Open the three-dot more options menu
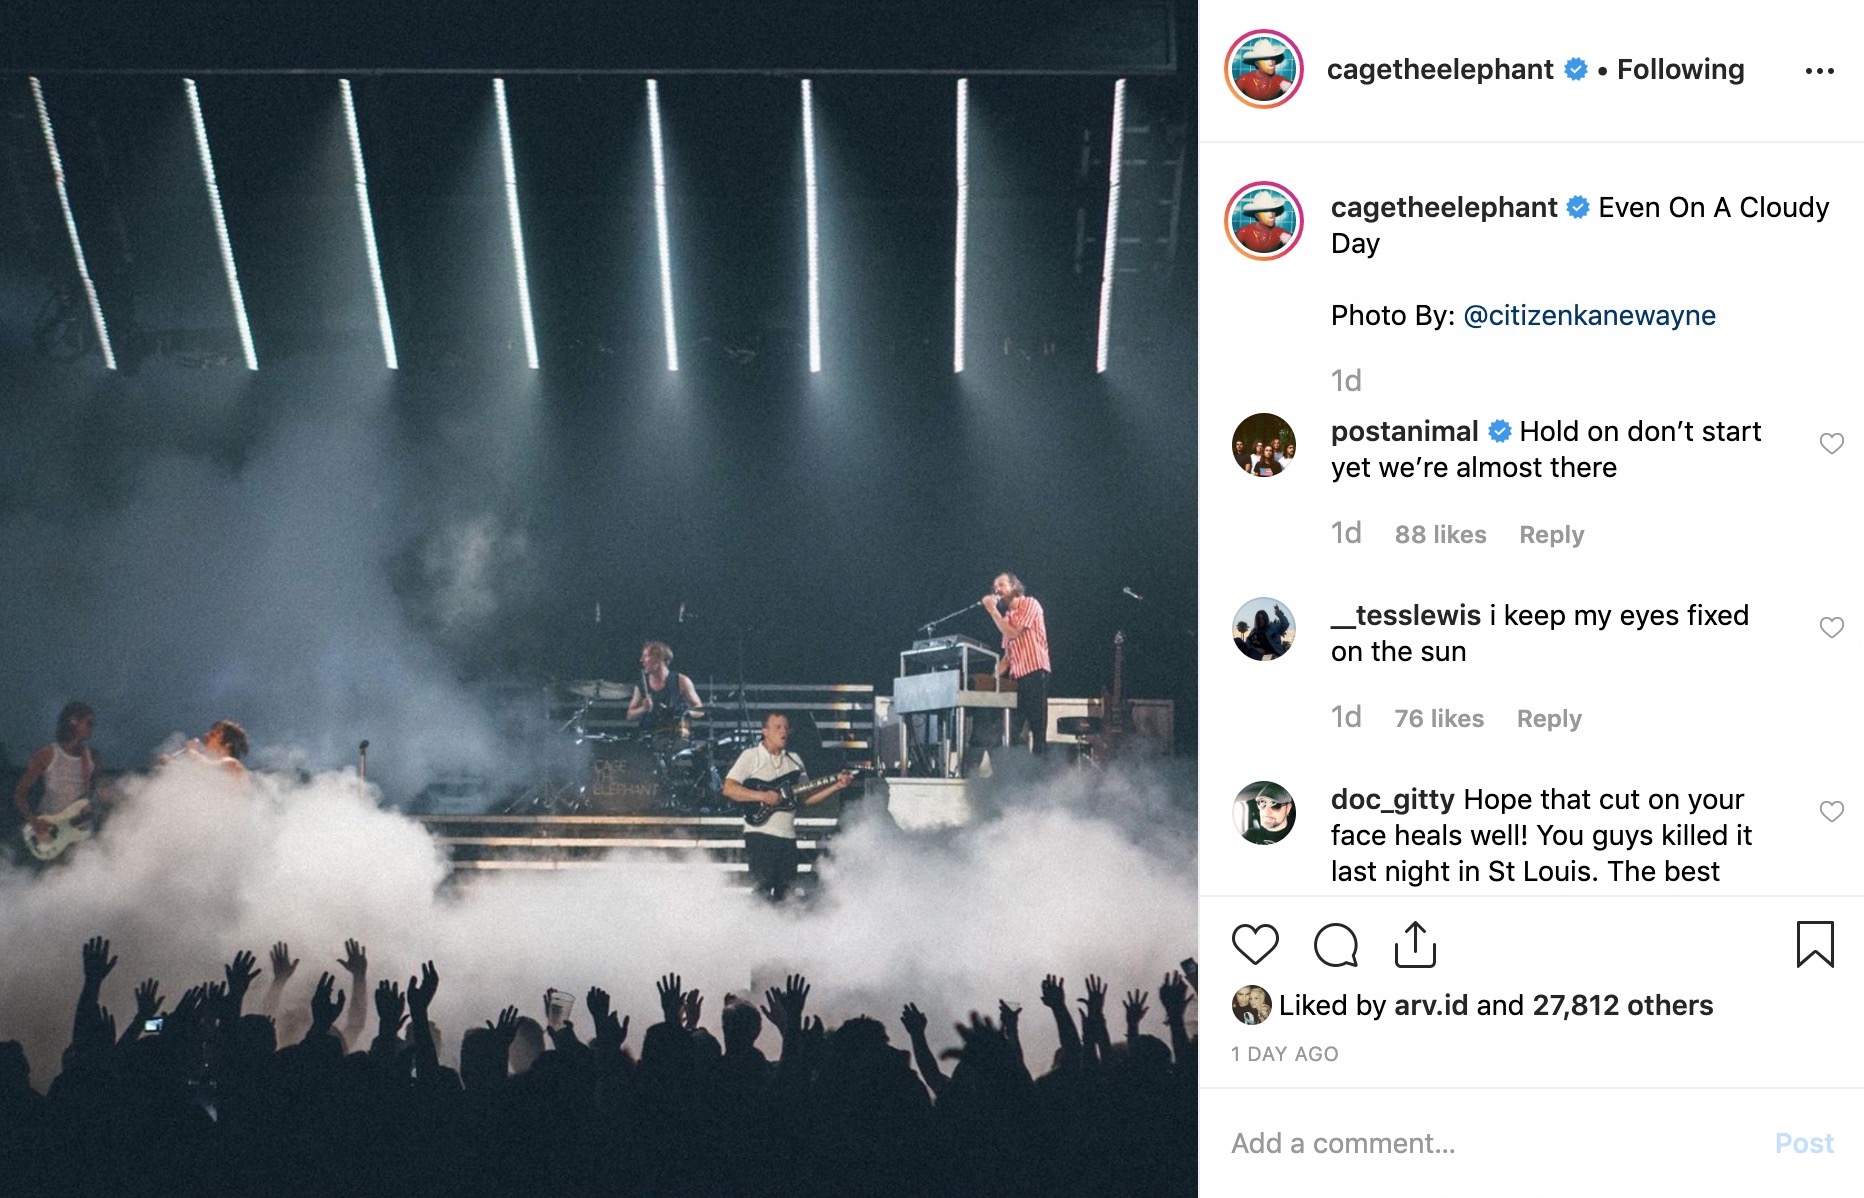 pyautogui.click(x=1819, y=71)
